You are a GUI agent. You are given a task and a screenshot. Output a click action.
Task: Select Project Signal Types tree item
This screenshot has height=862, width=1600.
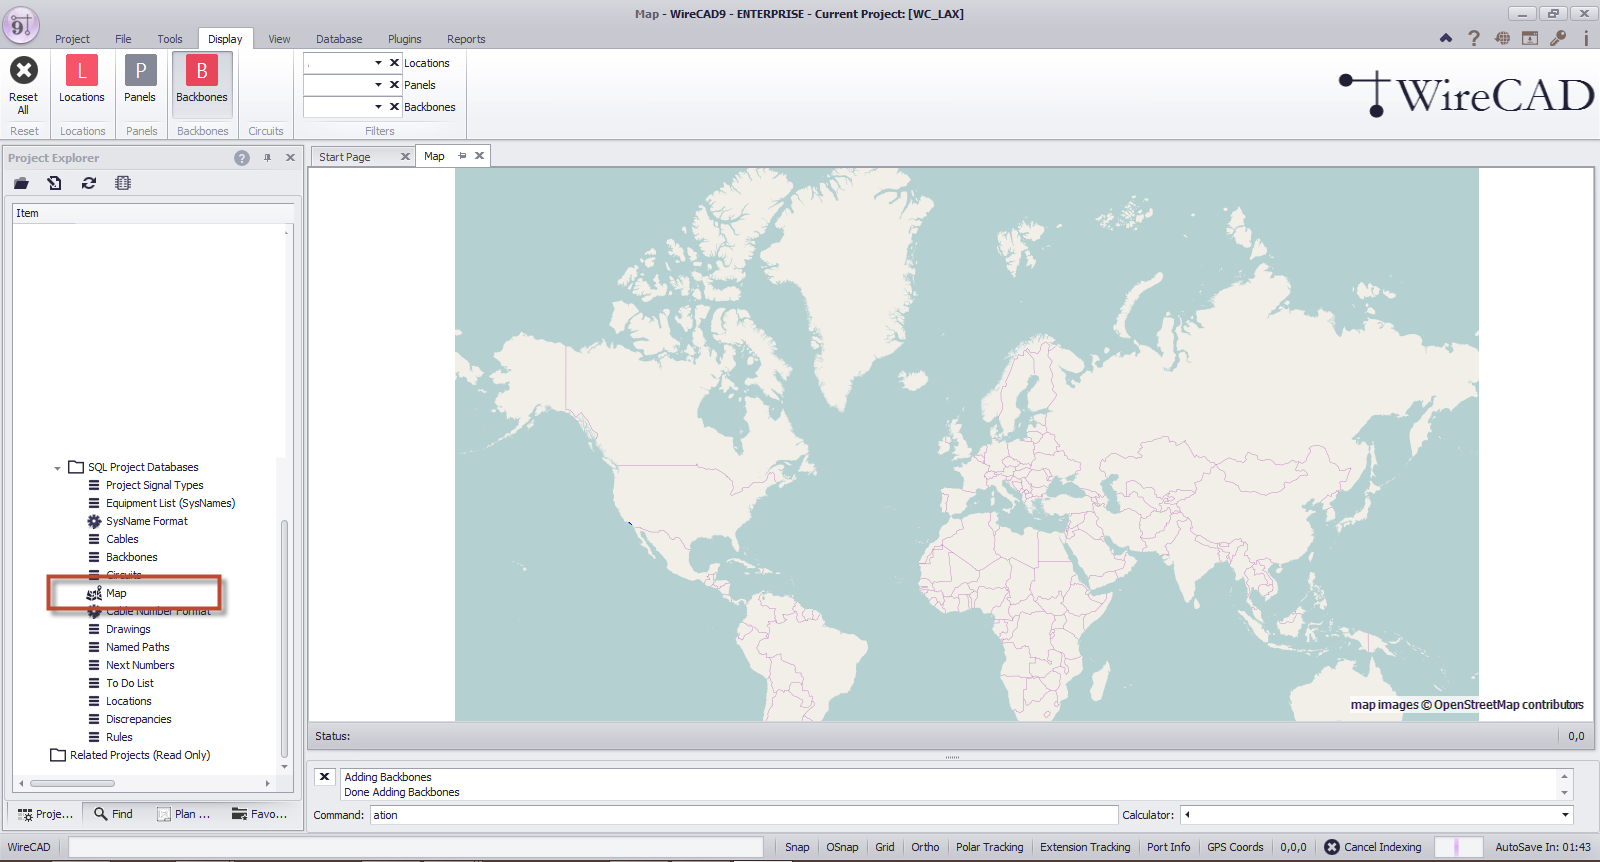click(155, 485)
